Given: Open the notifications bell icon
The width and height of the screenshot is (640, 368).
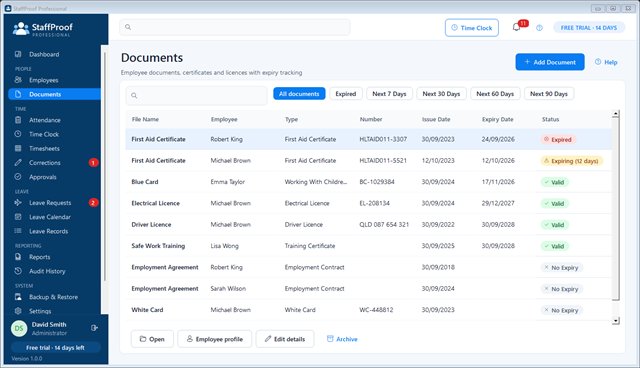Looking at the screenshot, I should [x=516, y=27].
